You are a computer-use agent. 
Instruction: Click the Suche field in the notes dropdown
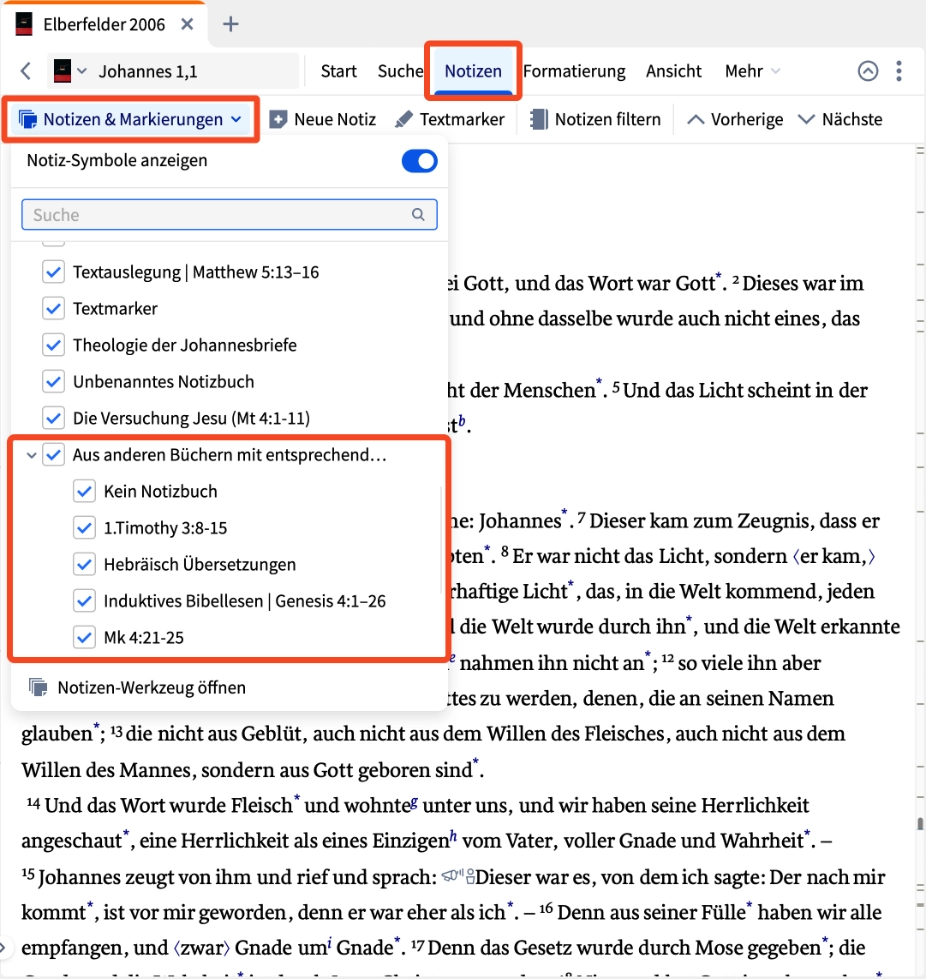tap(229, 215)
